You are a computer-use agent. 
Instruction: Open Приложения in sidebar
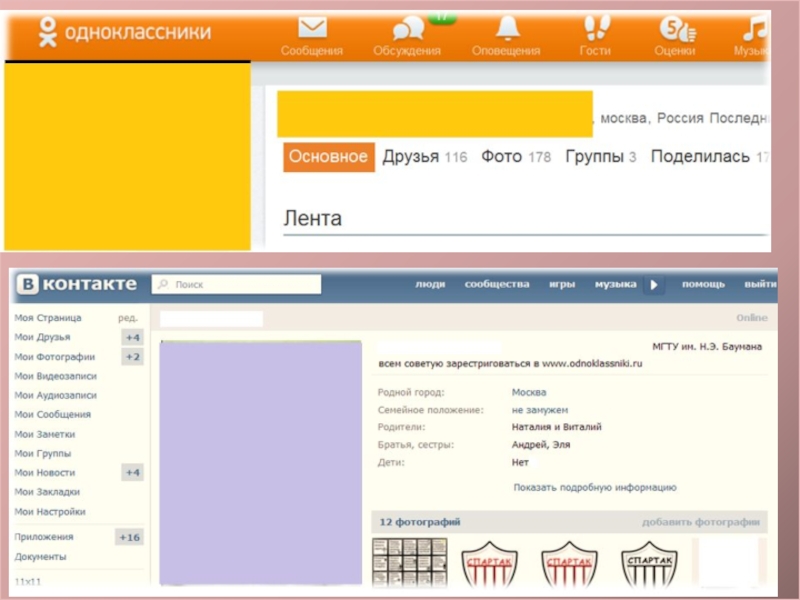tap(44, 537)
